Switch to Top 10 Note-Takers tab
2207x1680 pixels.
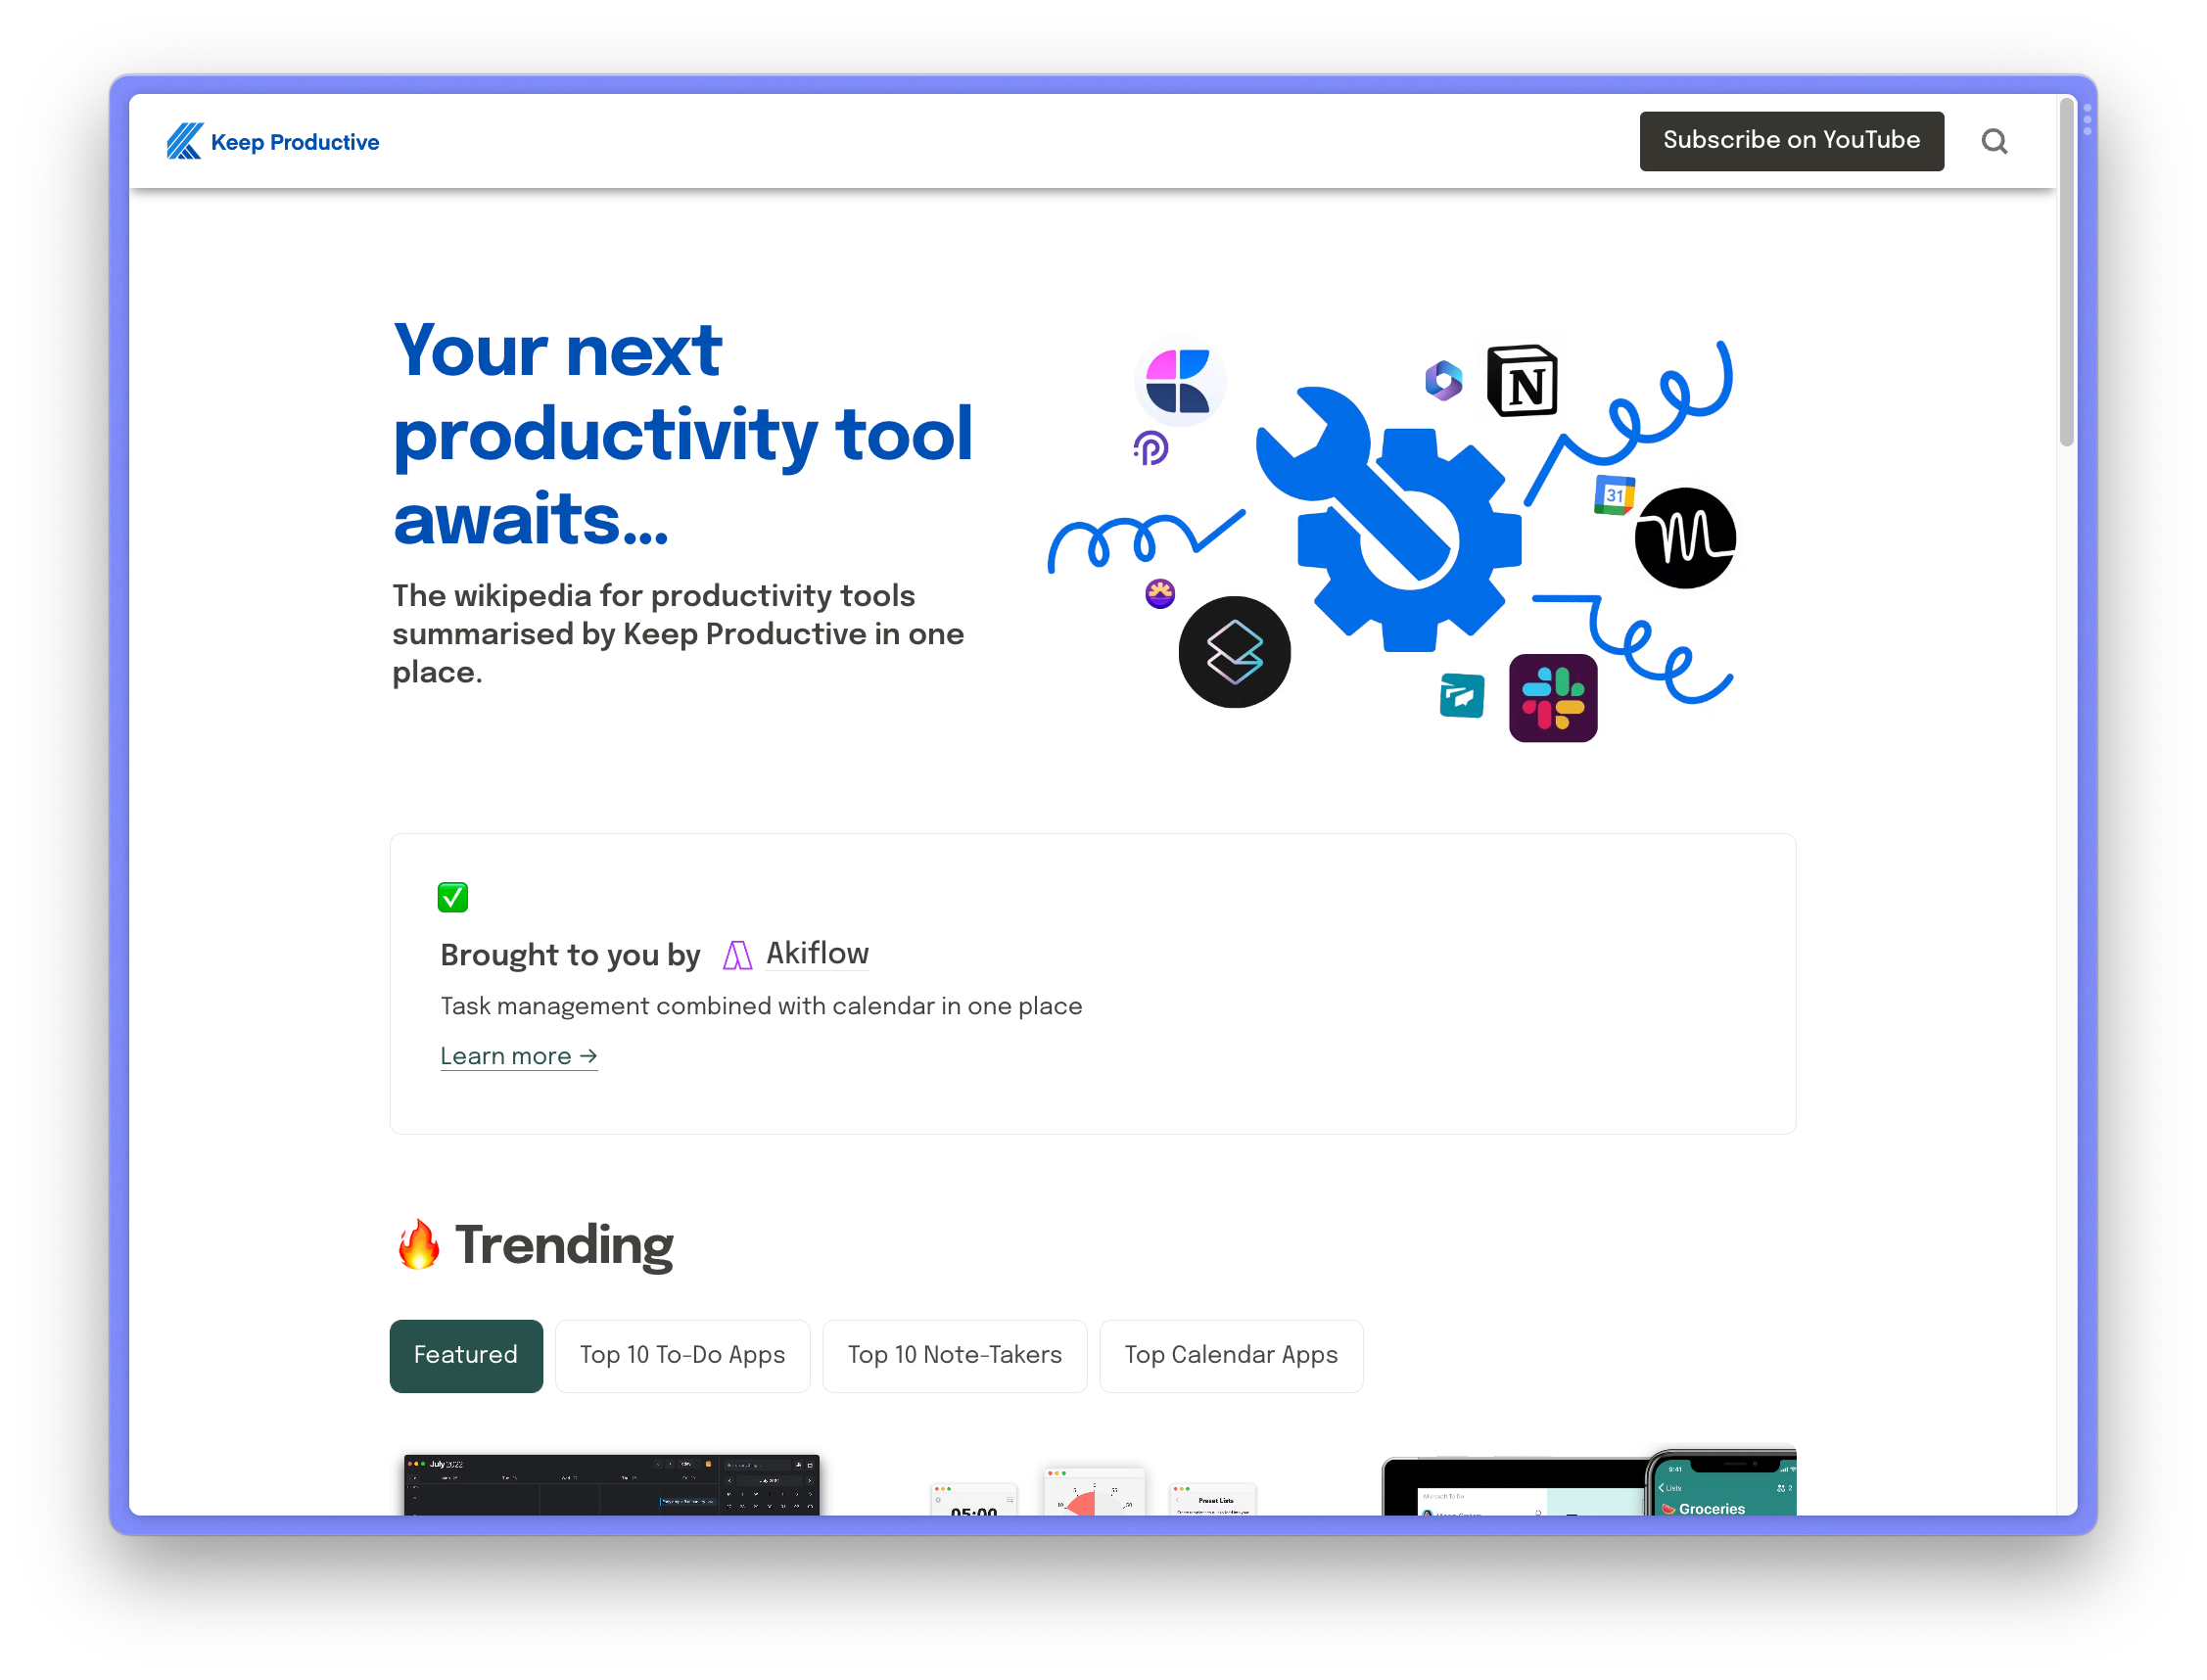coord(954,1355)
